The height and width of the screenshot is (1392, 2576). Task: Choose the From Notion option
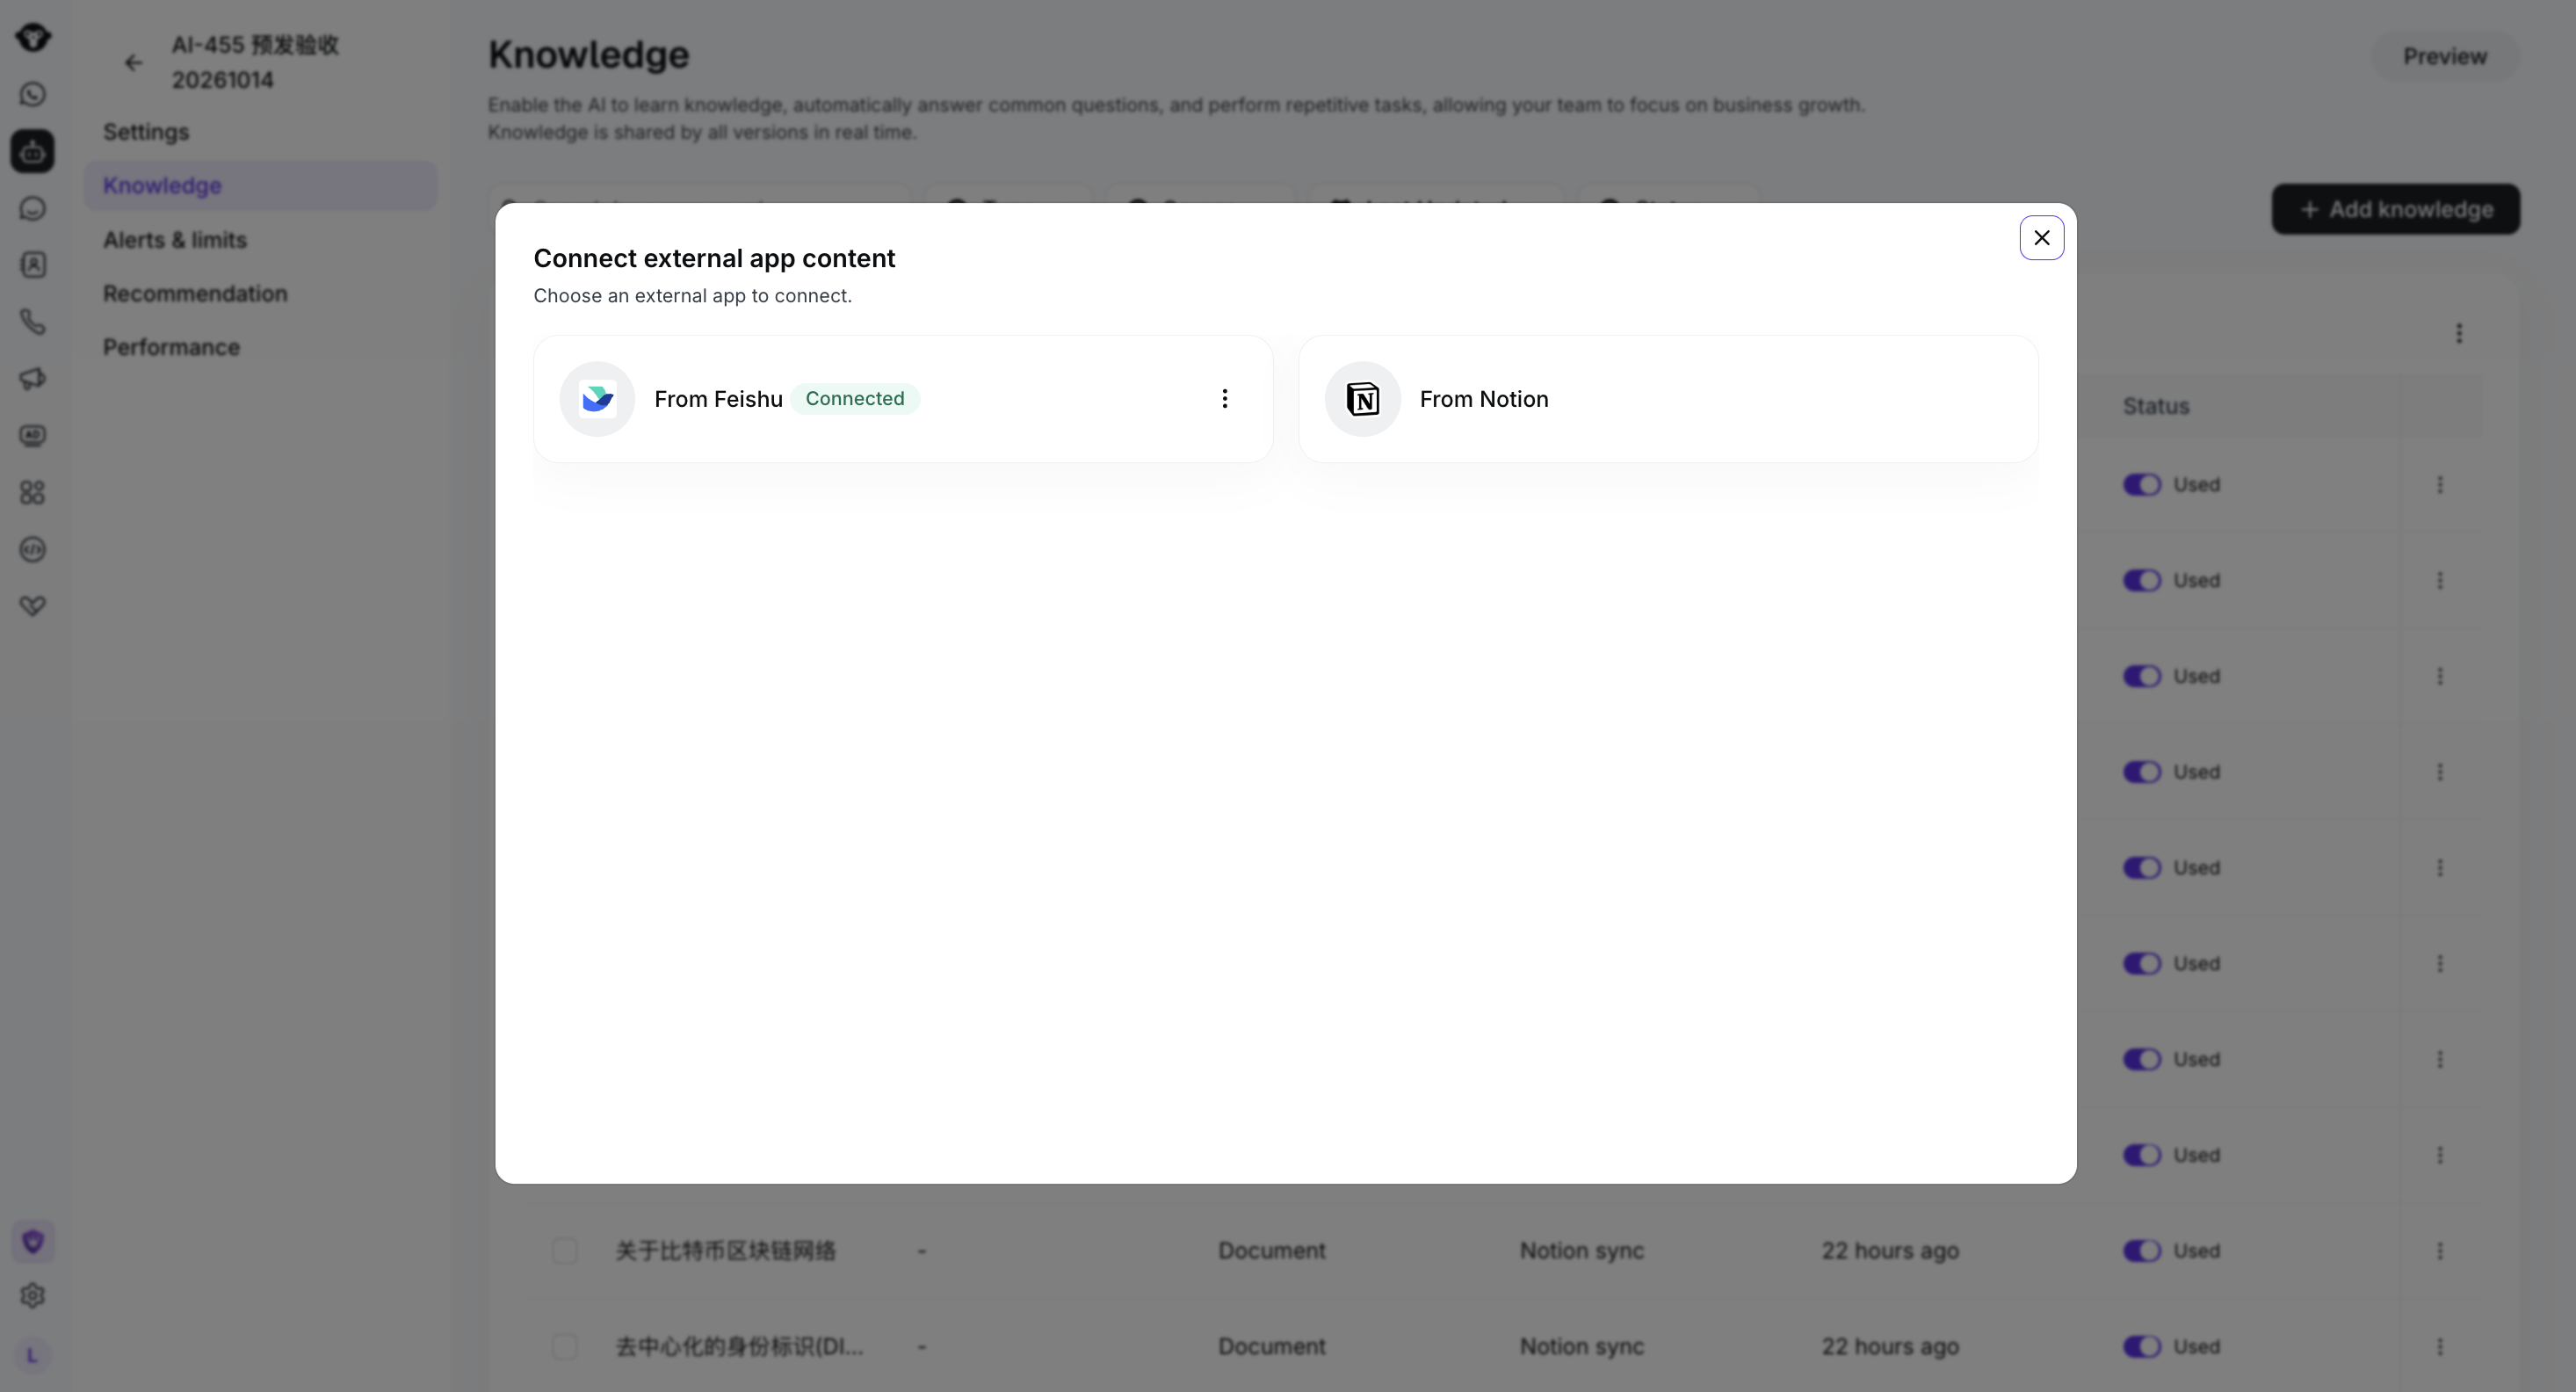(1668, 399)
